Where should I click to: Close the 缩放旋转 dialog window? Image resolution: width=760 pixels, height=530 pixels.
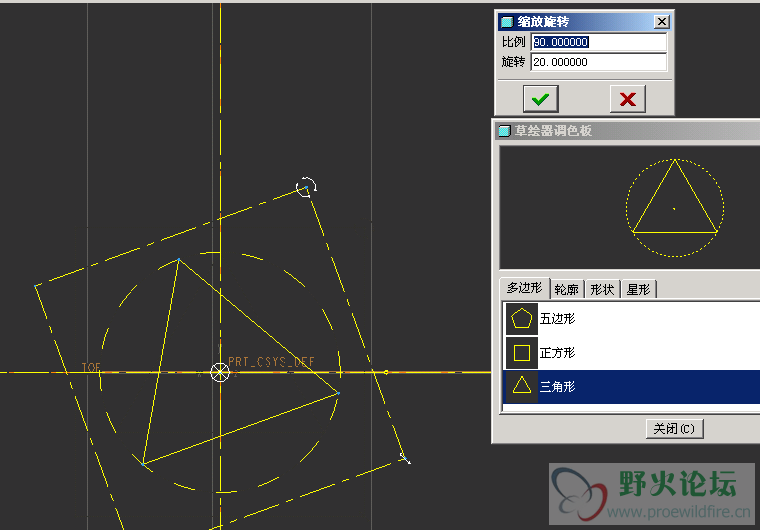pyautogui.click(x=661, y=22)
